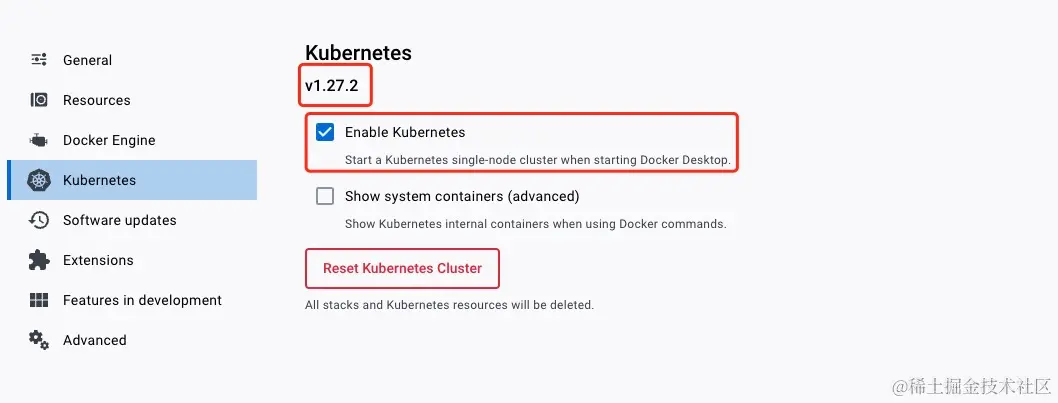Click the Enable Kubernetes label text

pyautogui.click(x=405, y=132)
